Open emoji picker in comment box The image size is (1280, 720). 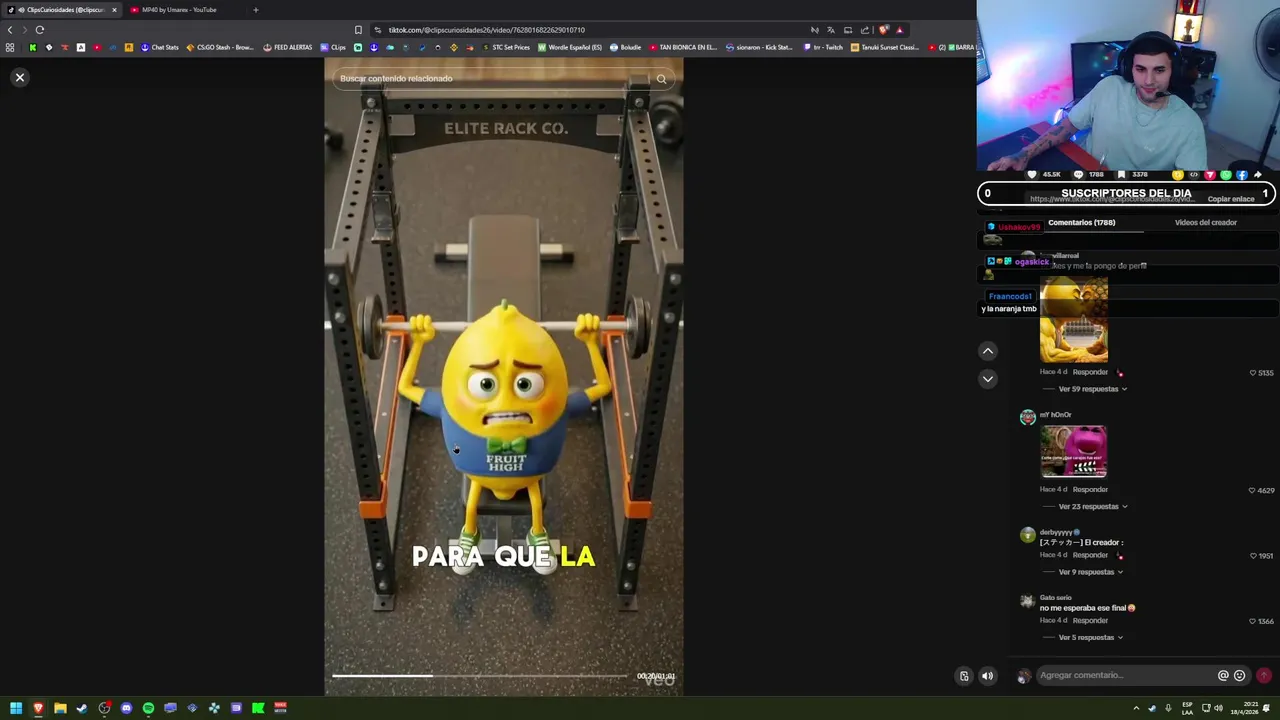pyautogui.click(x=1240, y=675)
